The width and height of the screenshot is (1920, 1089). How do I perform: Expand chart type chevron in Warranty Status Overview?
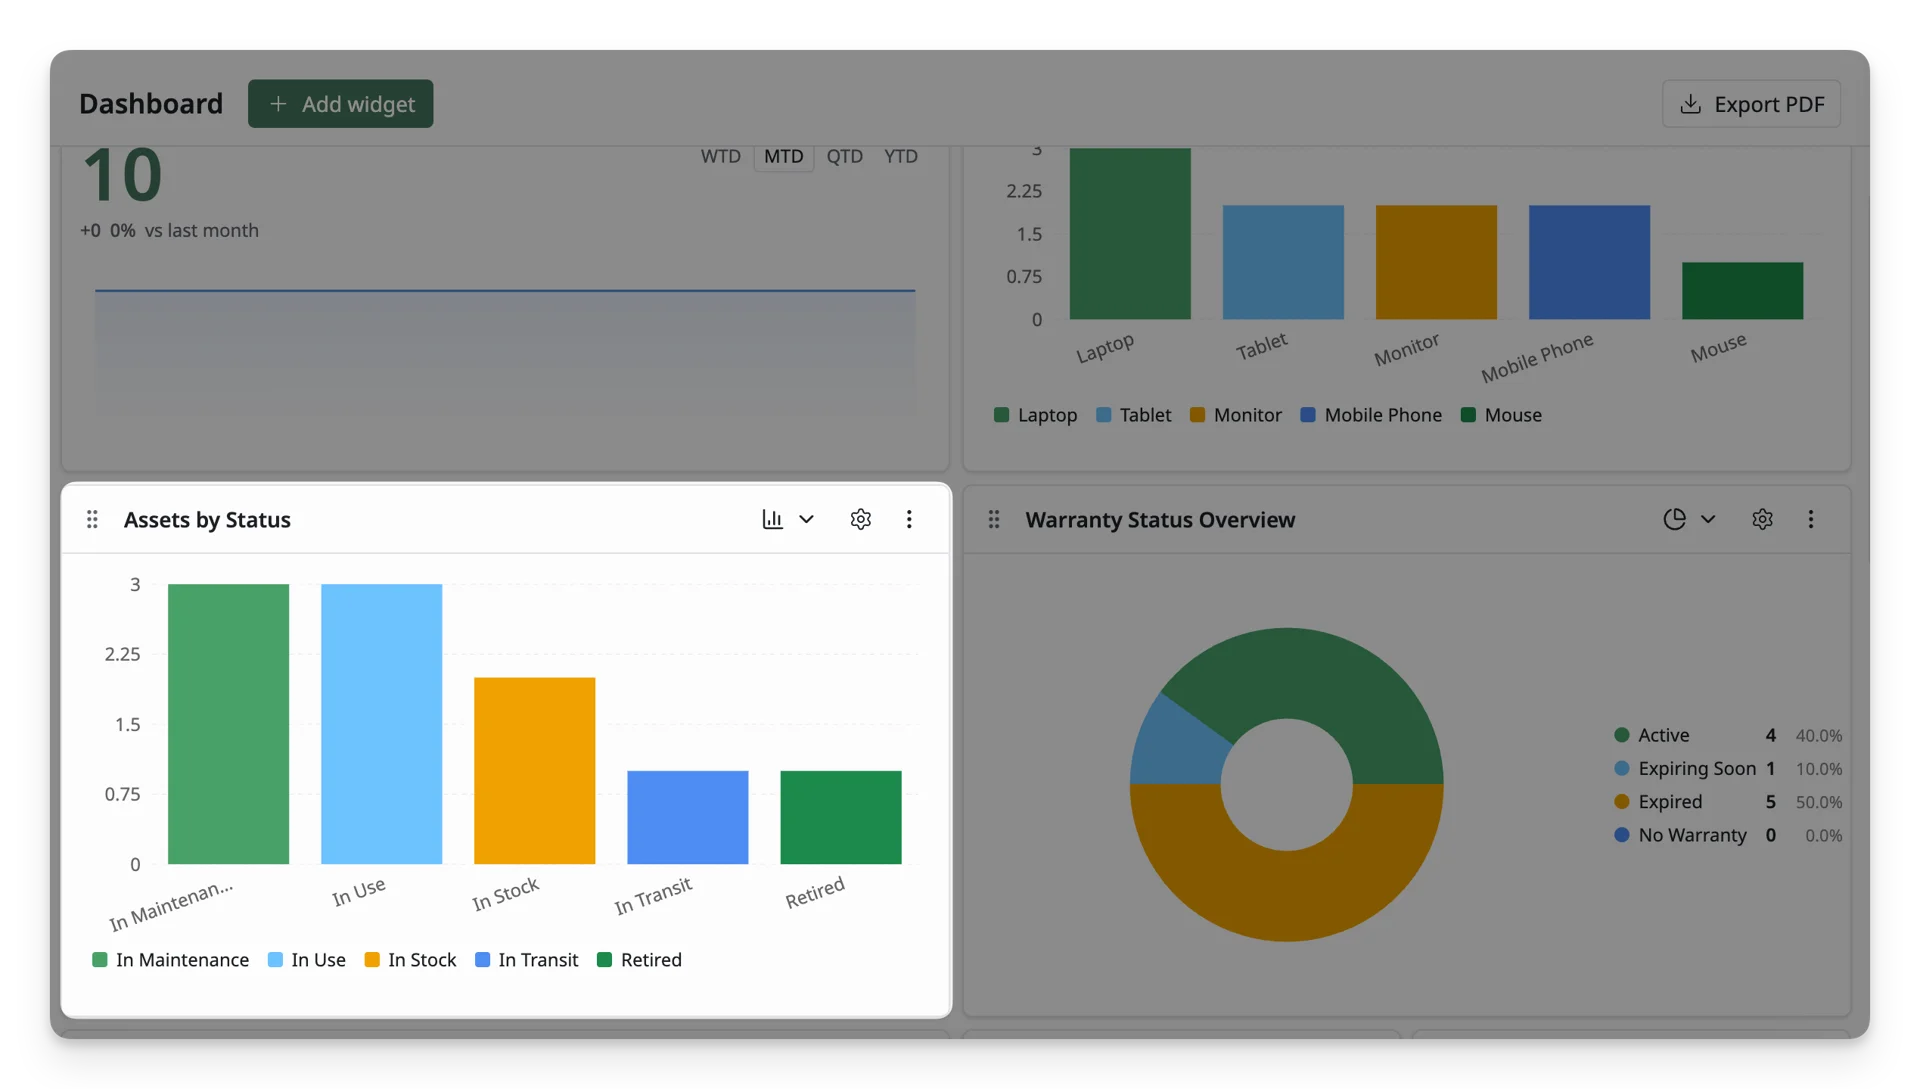(x=1708, y=519)
